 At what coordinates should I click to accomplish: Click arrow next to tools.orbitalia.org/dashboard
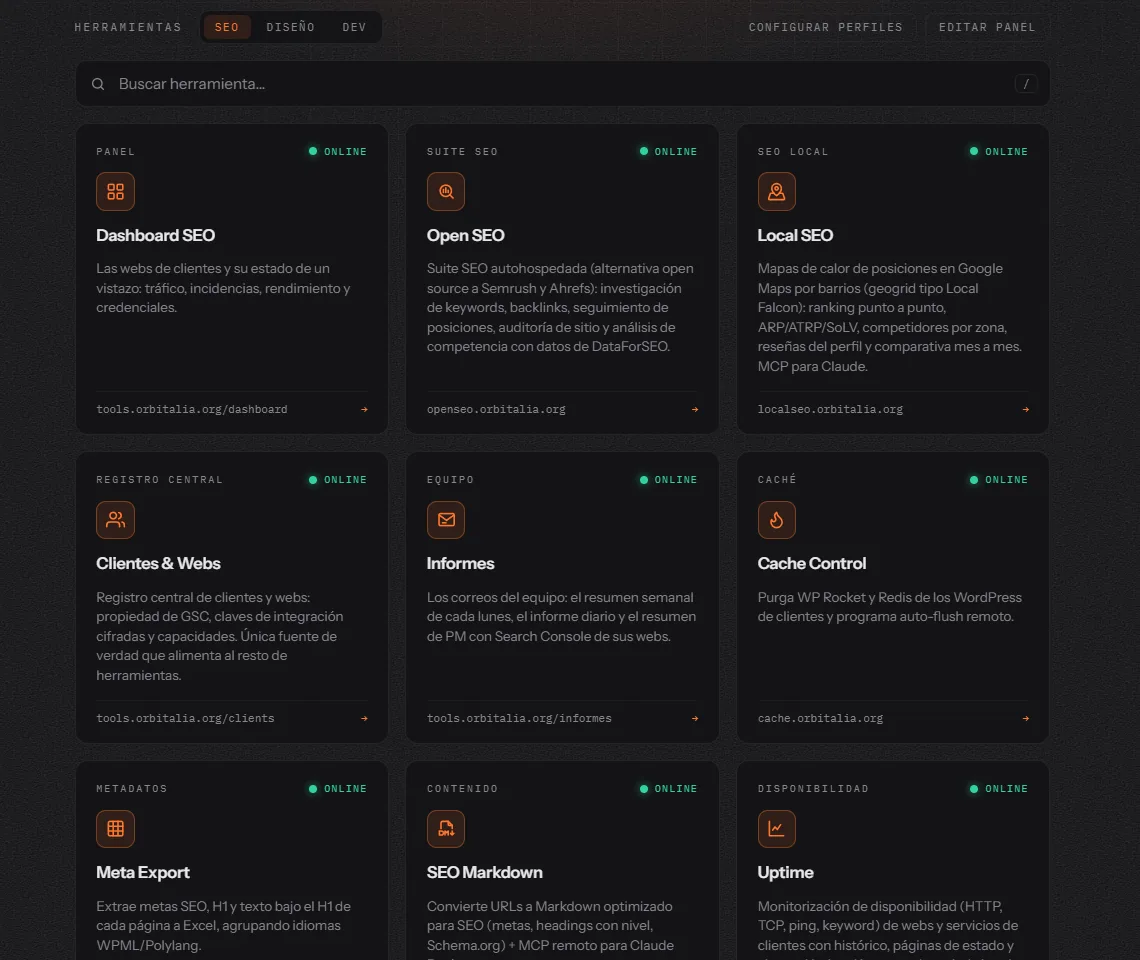(364, 409)
